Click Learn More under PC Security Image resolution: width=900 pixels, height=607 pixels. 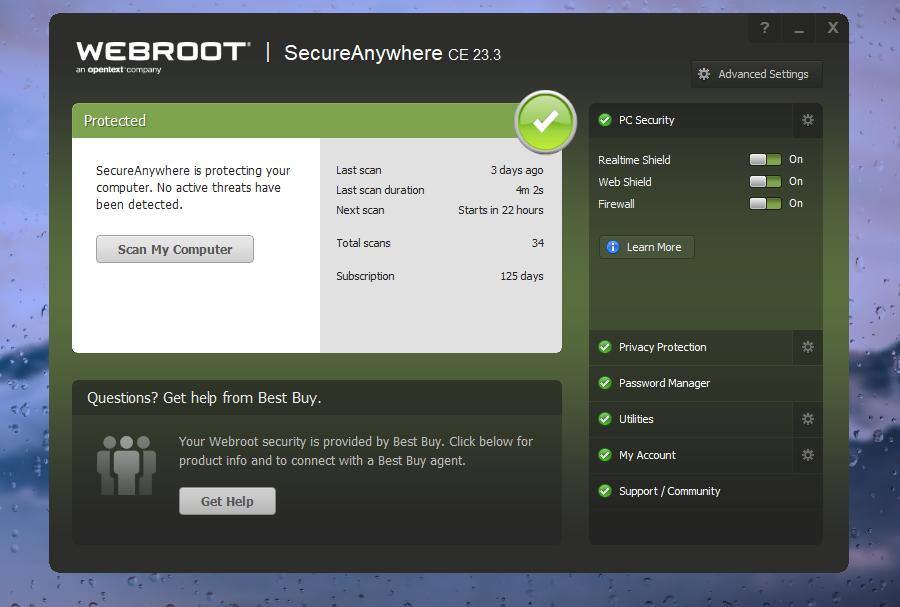[x=646, y=247]
